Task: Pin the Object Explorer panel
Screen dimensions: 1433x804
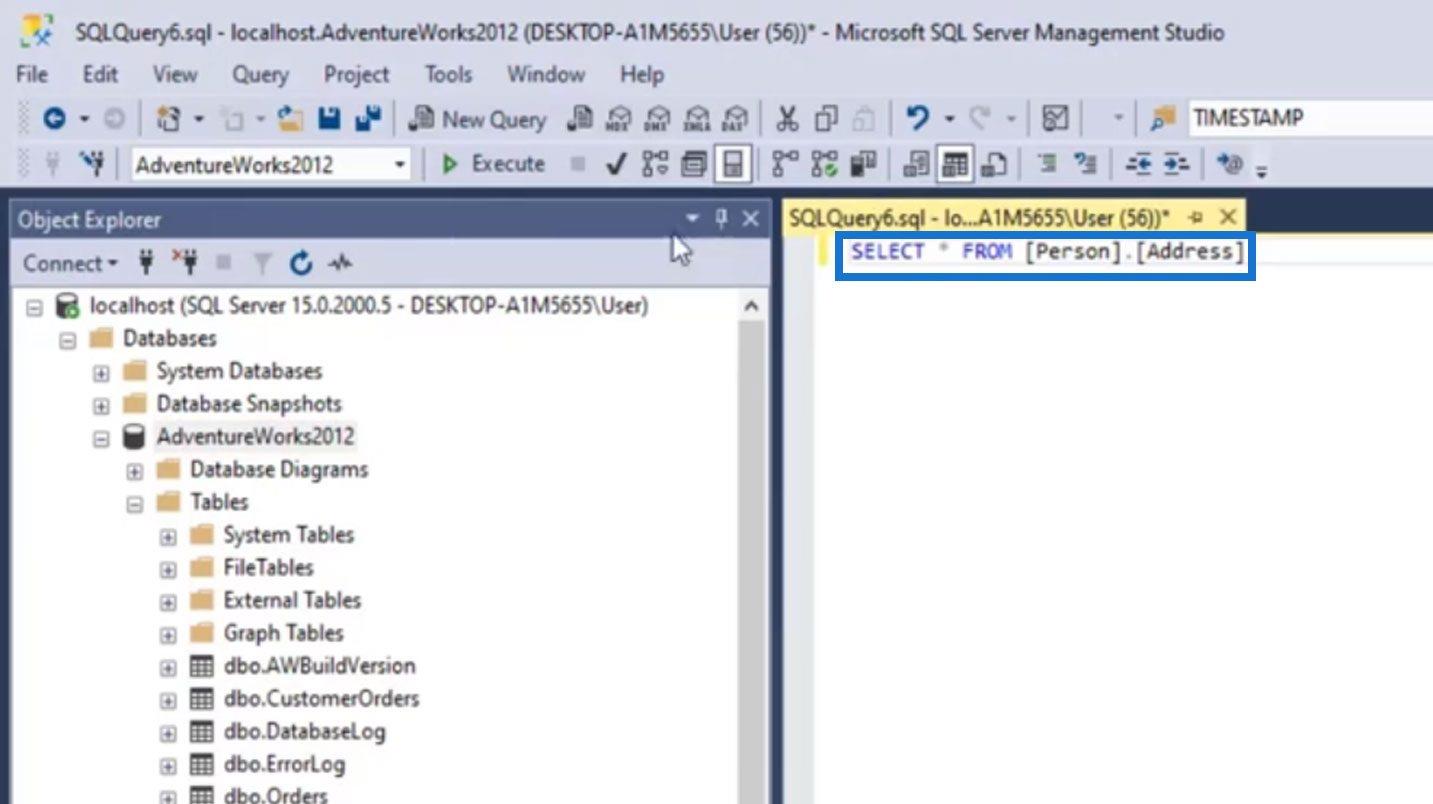Action: click(x=721, y=219)
